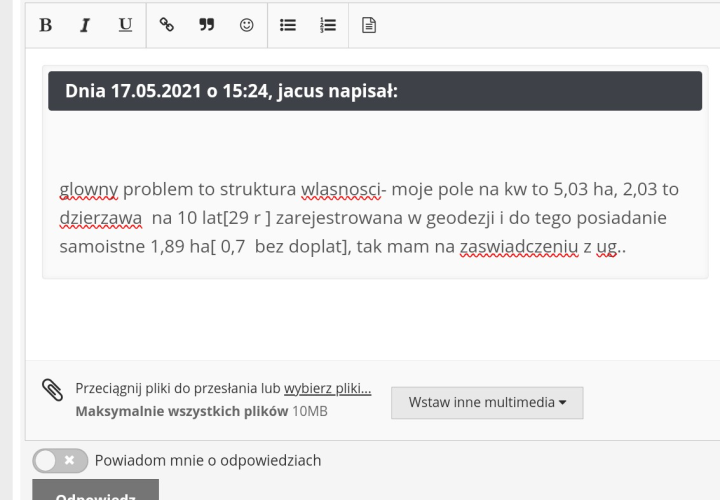This screenshot has height=500, width=720.
Task: Toggle bold formatting in the editor
Action: (x=45, y=24)
